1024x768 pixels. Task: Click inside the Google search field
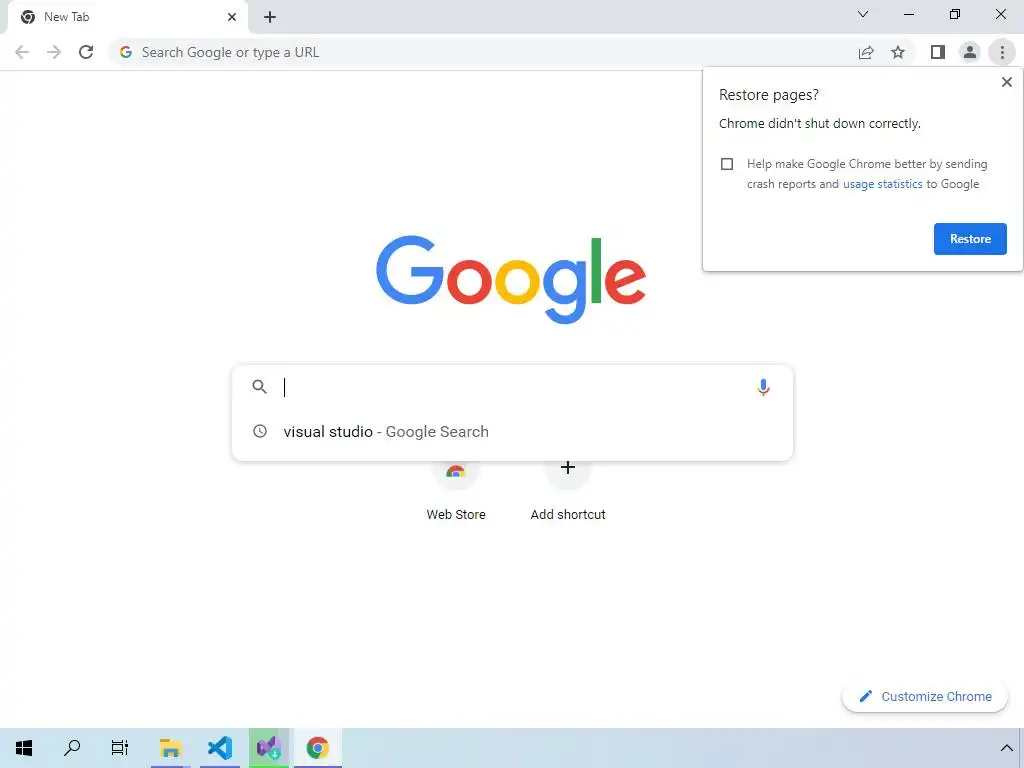pyautogui.click(x=513, y=387)
